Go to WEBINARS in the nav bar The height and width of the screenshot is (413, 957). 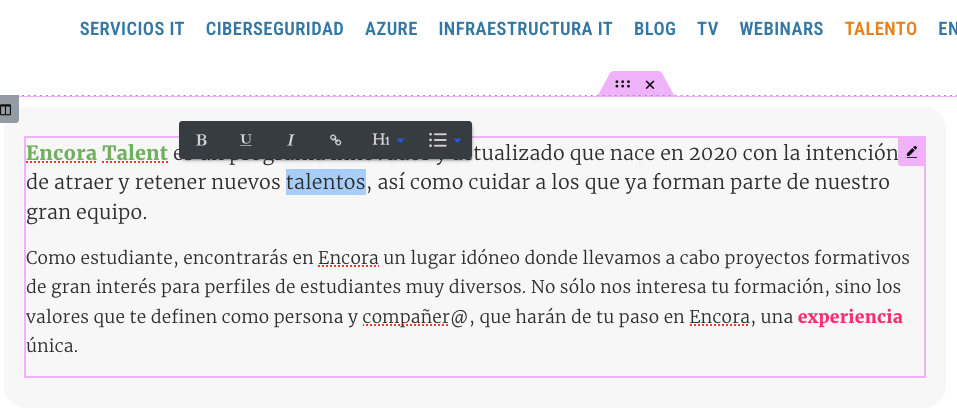click(781, 29)
